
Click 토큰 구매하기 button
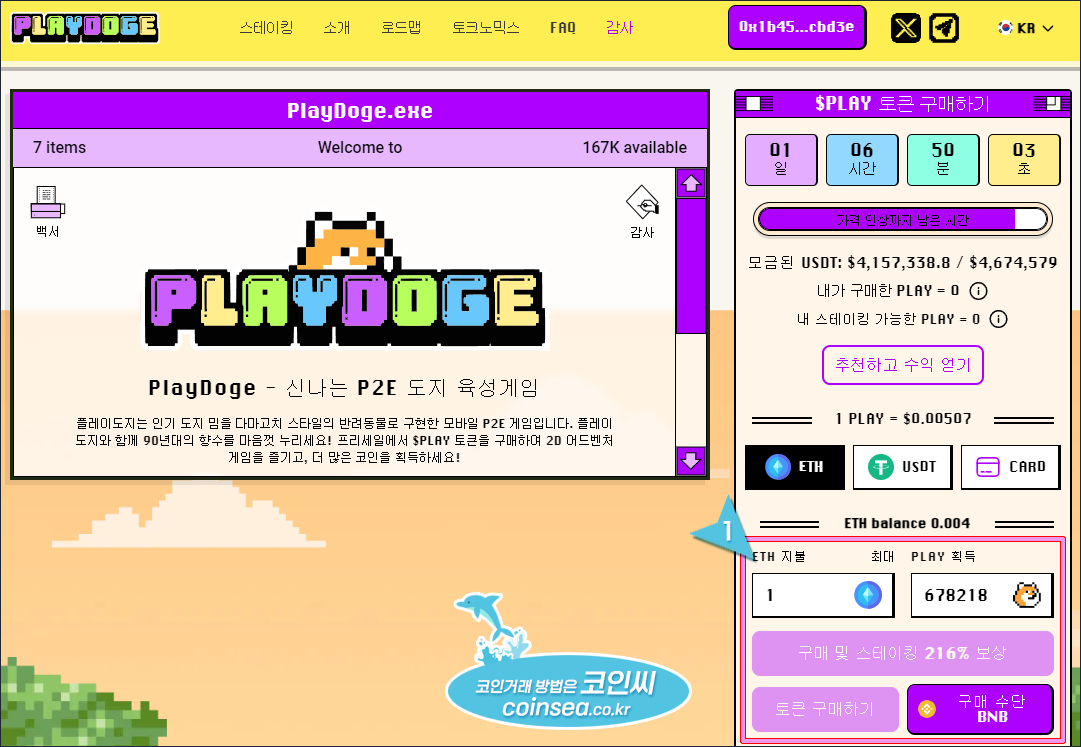point(825,709)
